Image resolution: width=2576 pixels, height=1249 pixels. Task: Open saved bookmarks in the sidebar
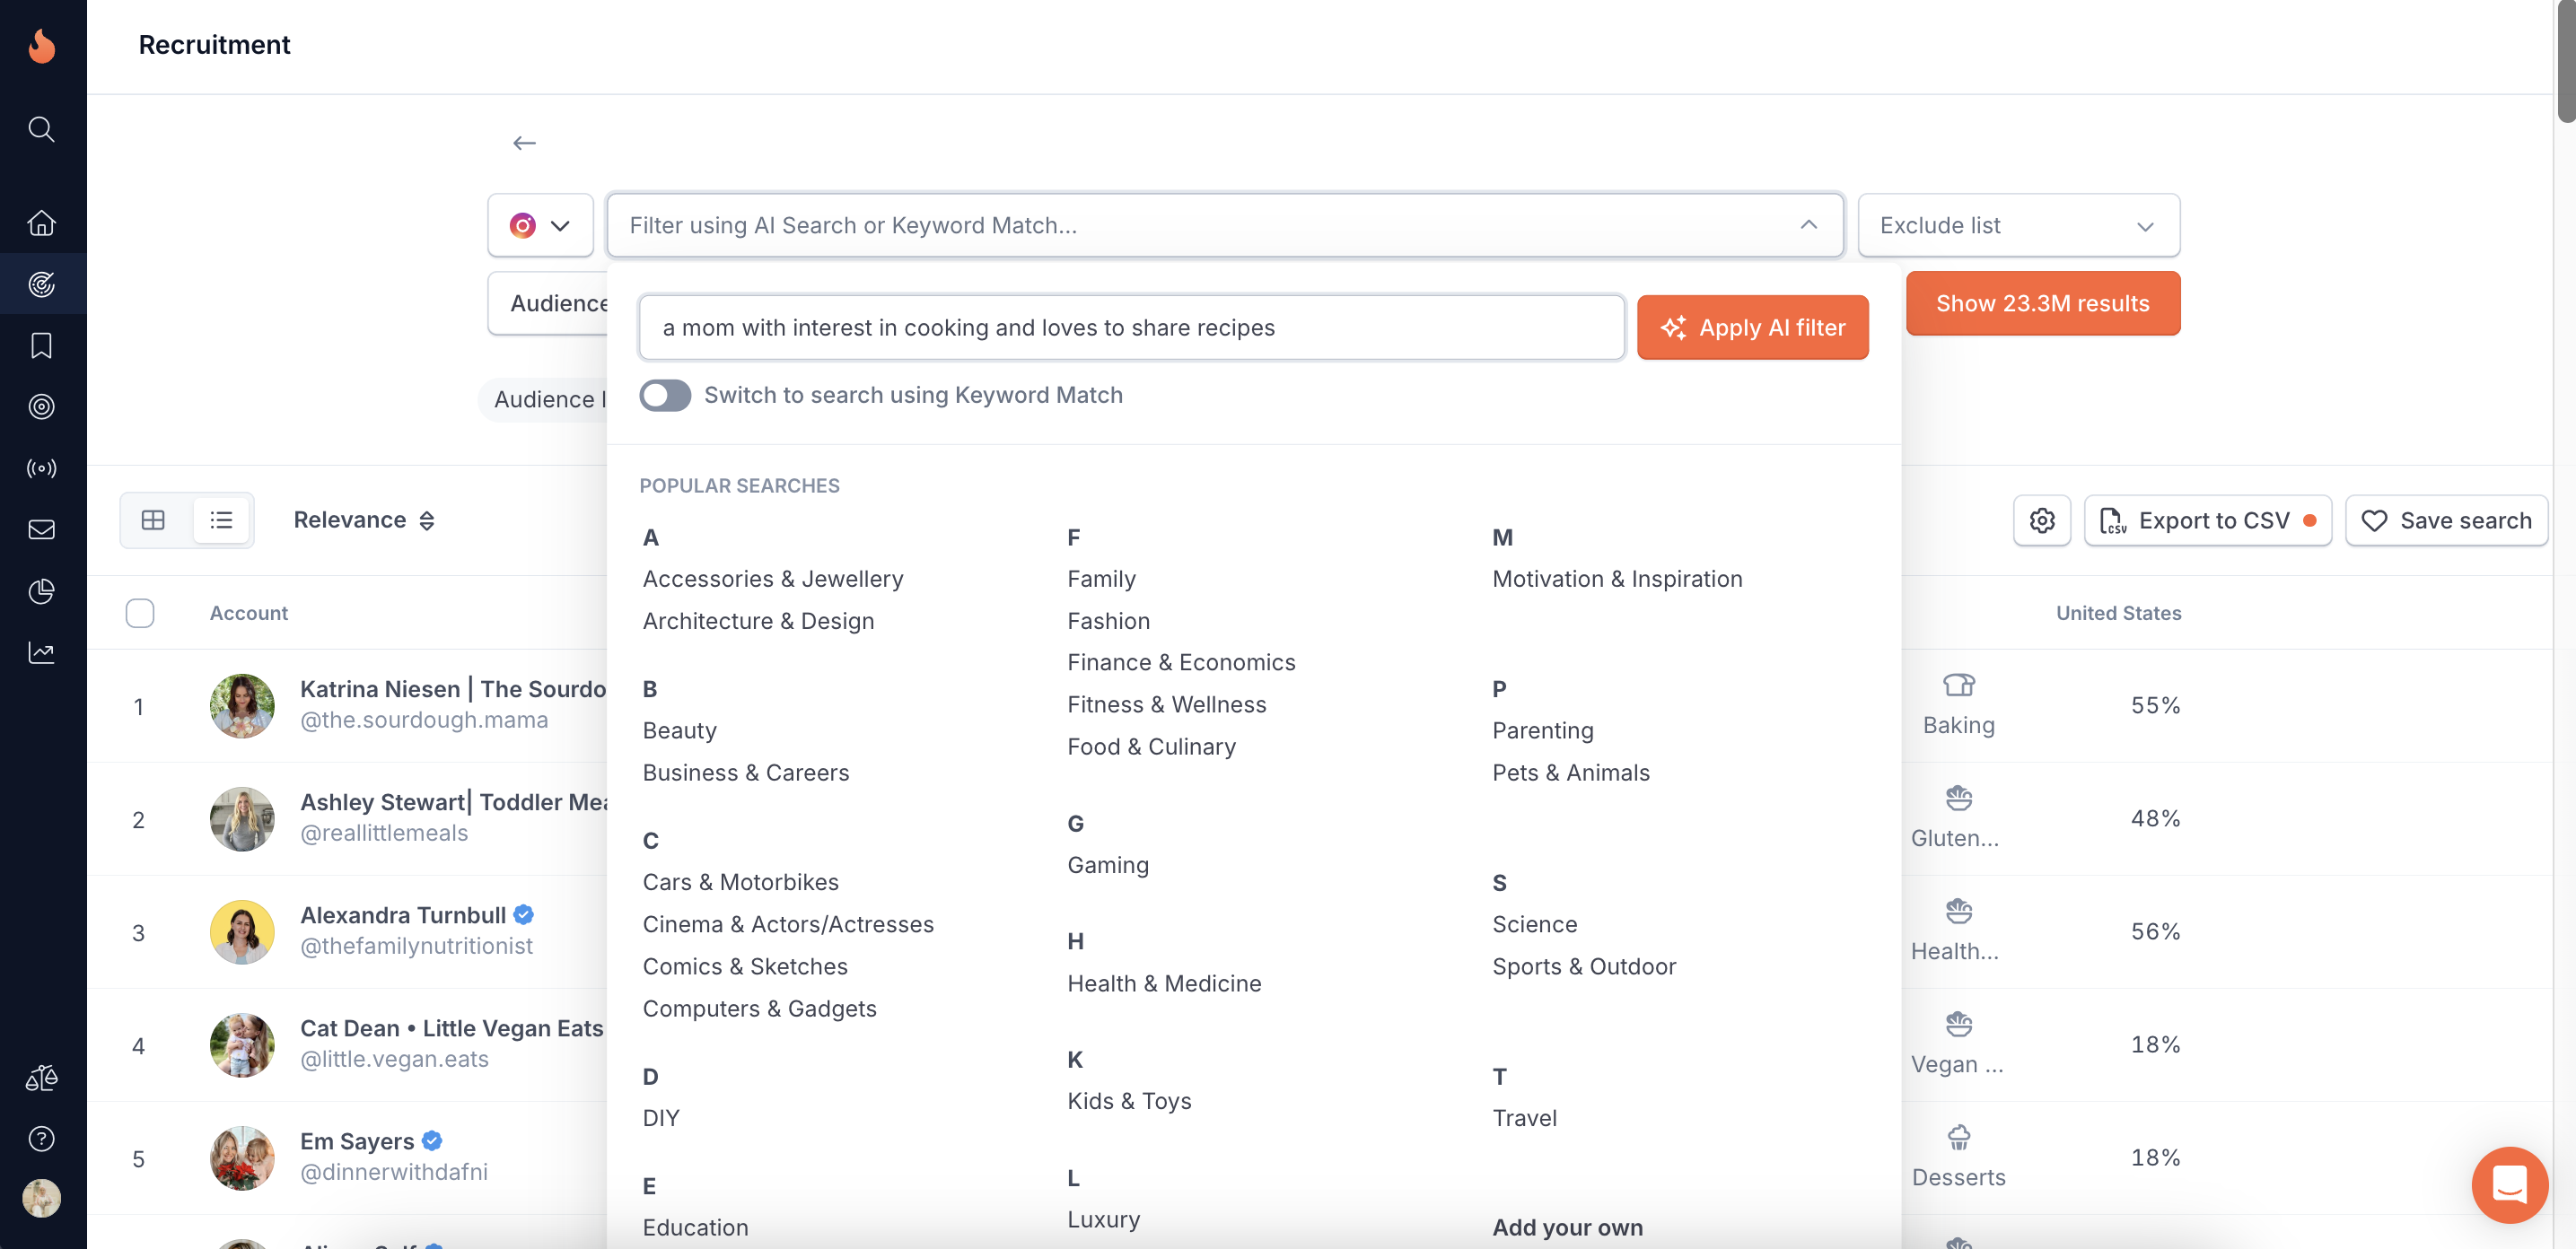pyautogui.click(x=41, y=345)
